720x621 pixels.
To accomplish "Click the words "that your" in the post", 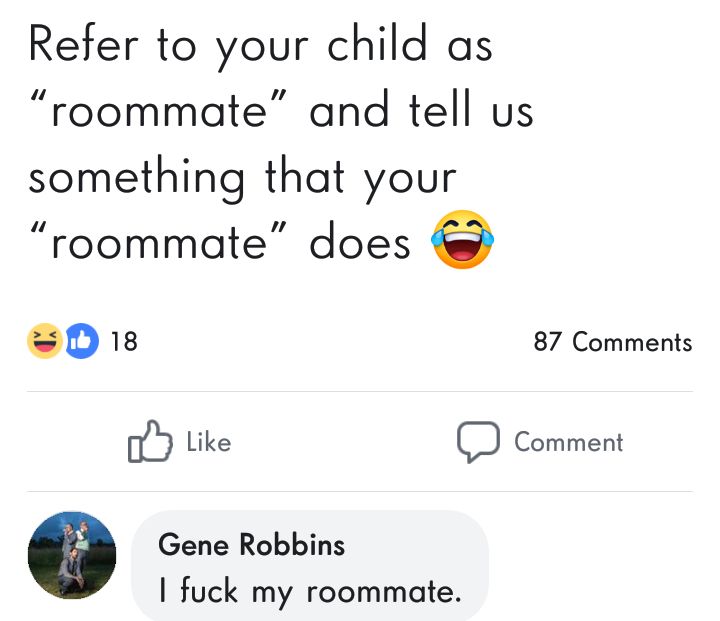I will click(360, 179).
